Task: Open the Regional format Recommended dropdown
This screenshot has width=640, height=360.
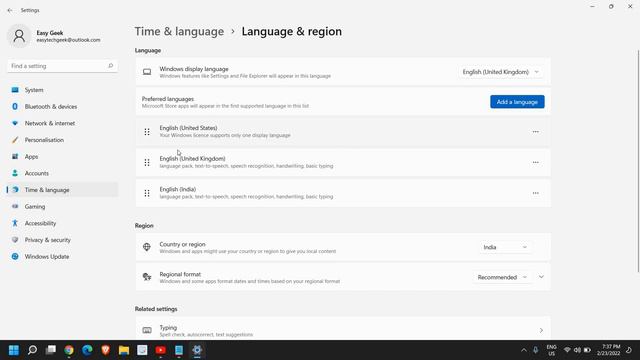Action: click(x=502, y=277)
